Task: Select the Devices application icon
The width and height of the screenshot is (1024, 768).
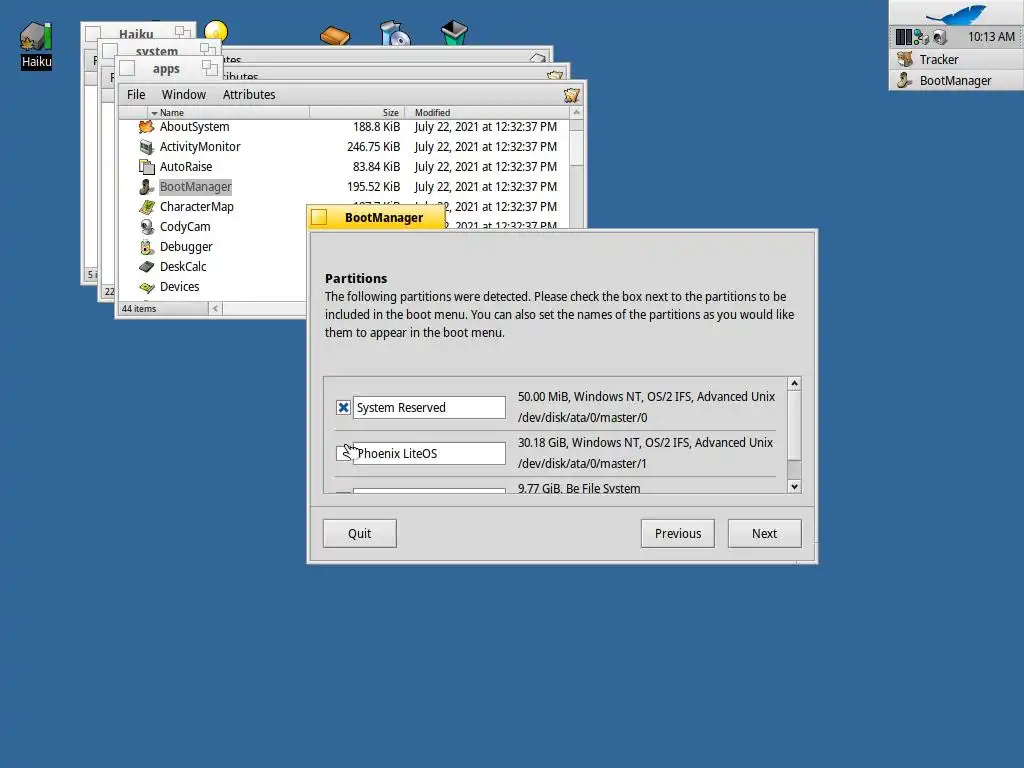Action: pyautogui.click(x=146, y=287)
